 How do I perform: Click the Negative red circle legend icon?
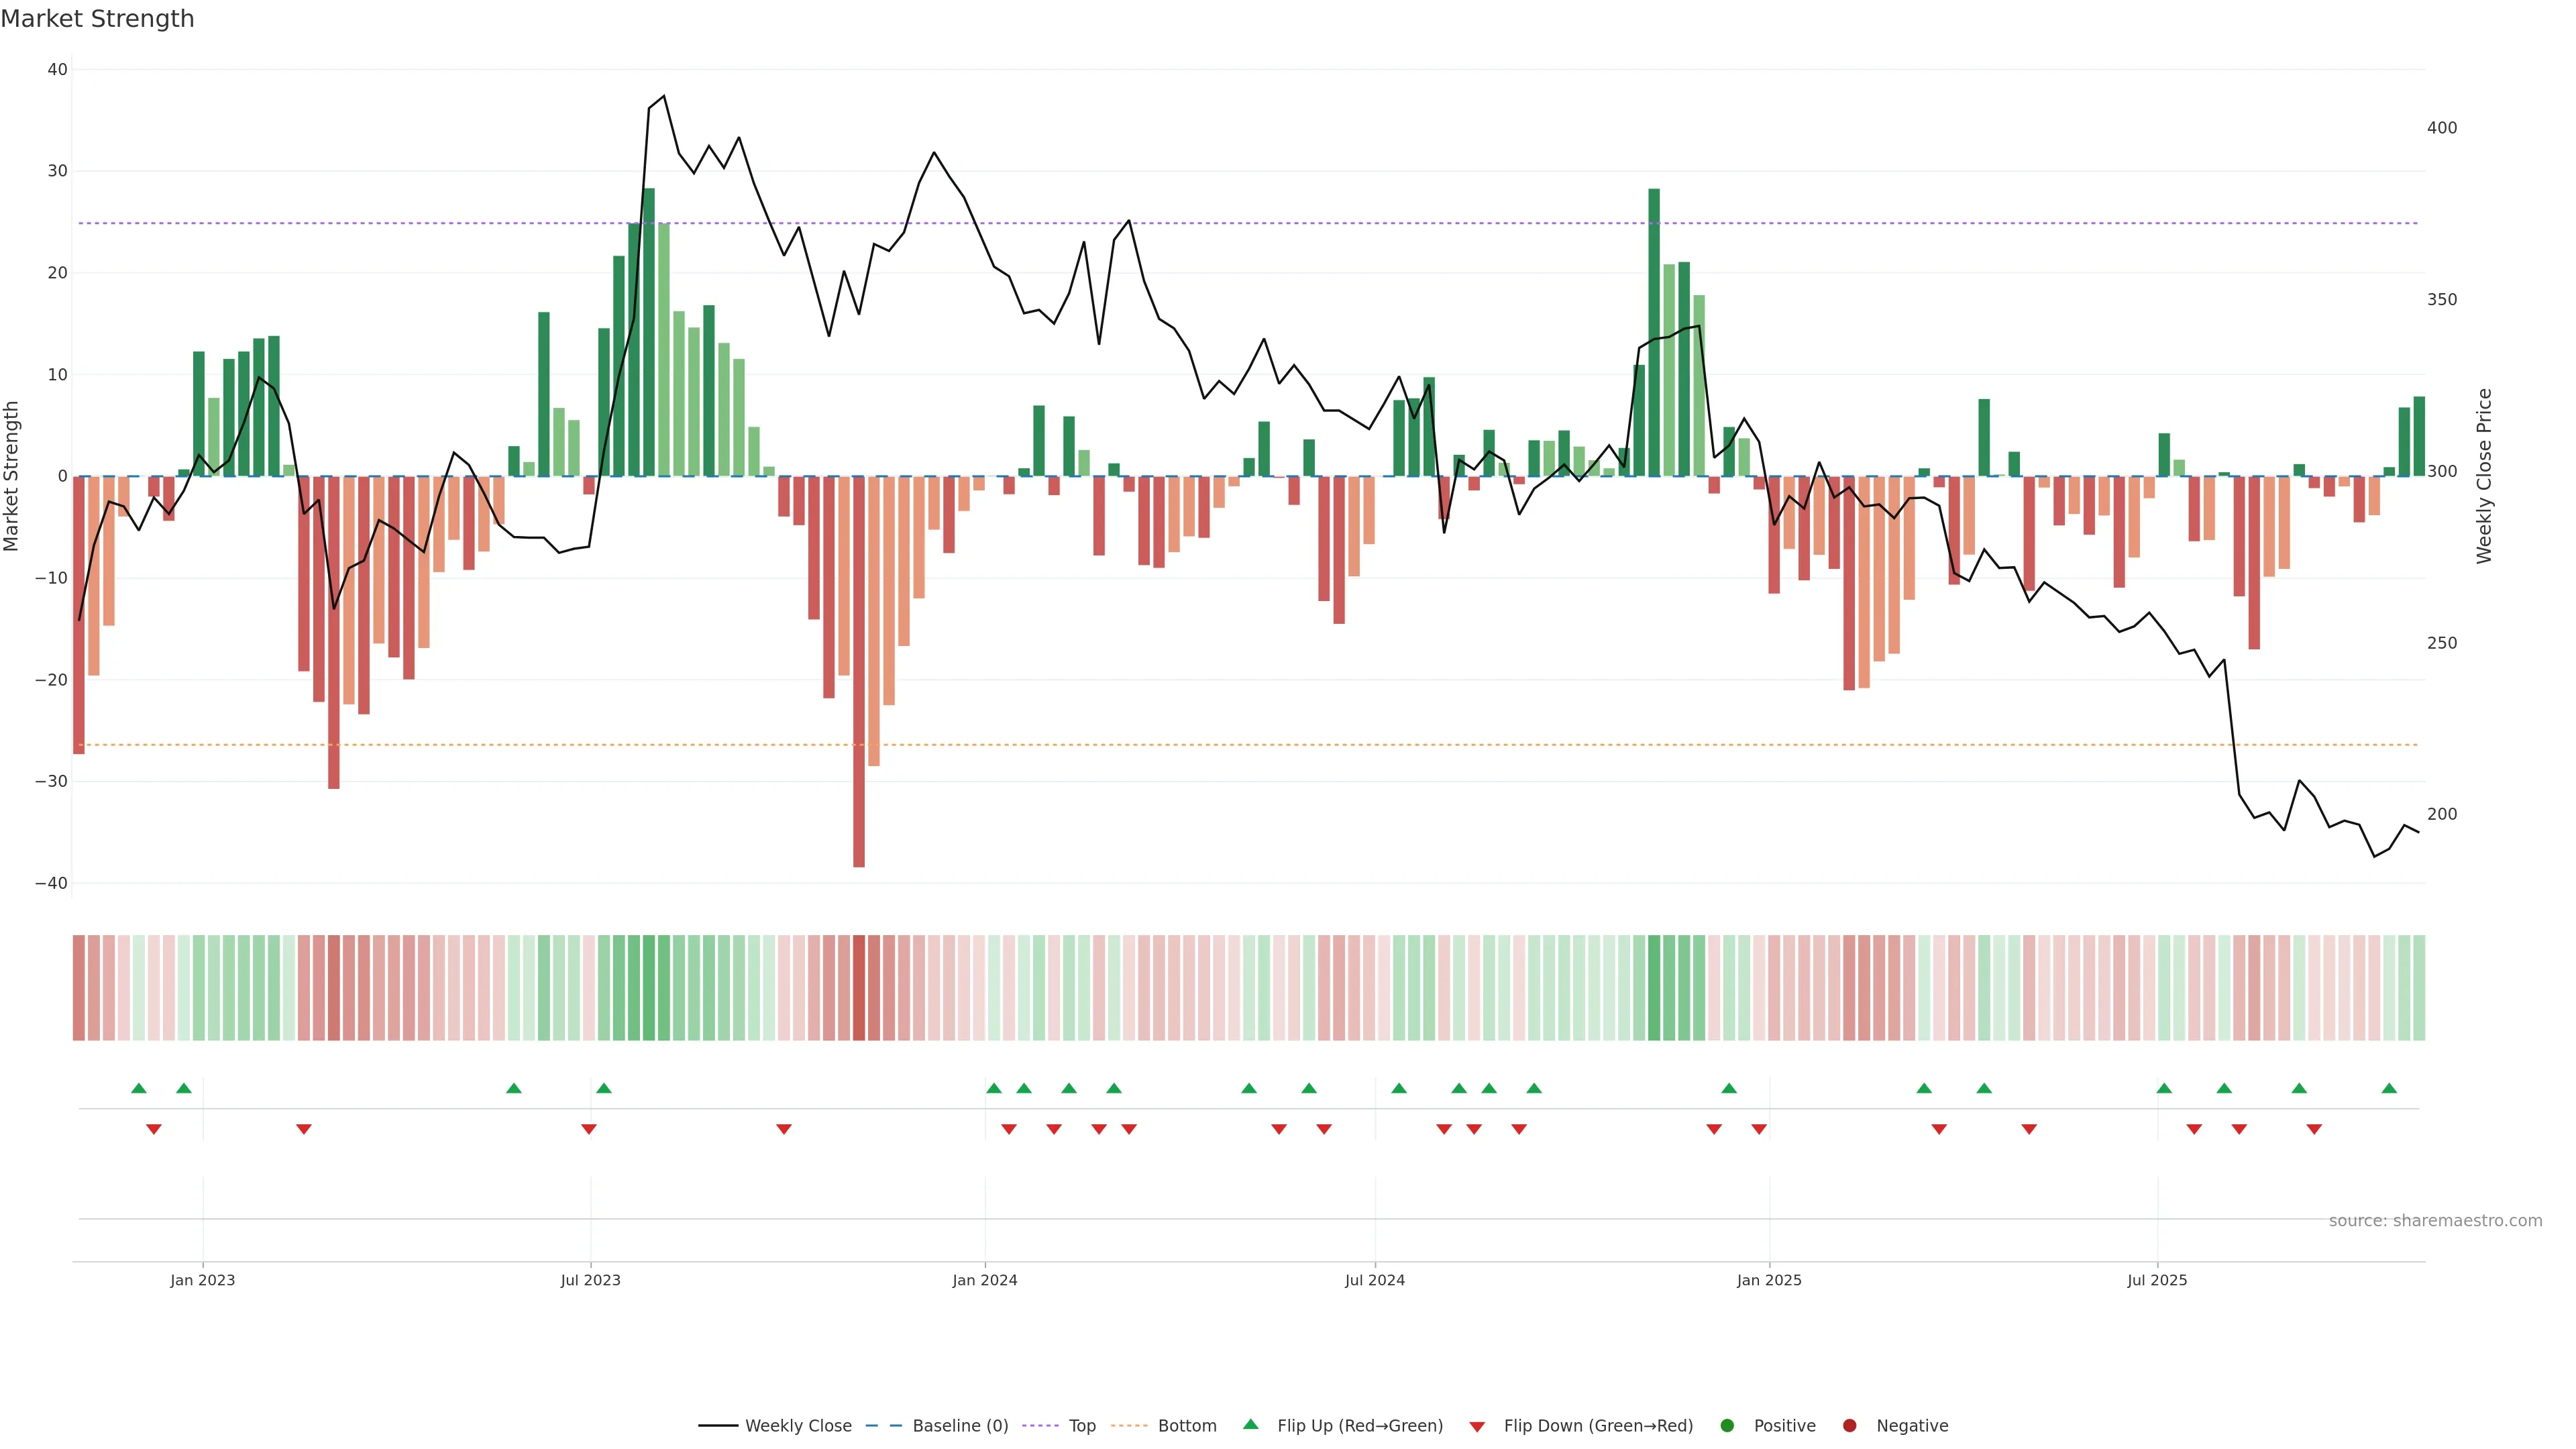[1849, 1425]
